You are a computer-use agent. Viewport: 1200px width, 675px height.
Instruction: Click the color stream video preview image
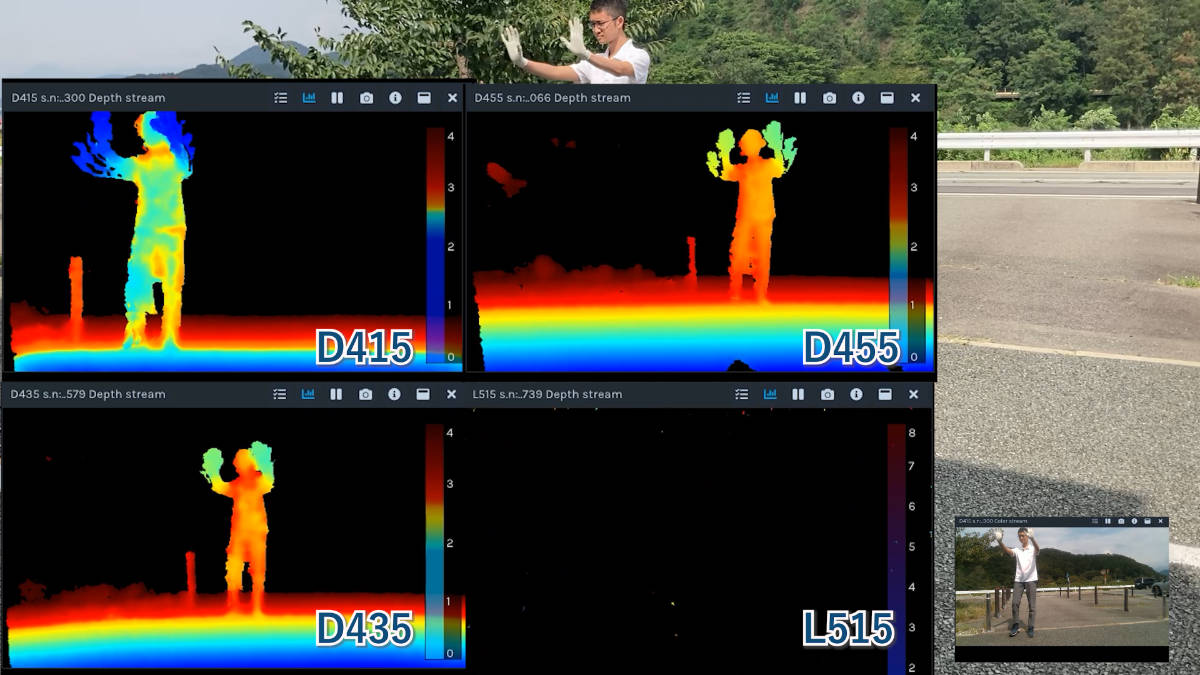[x=1062, y=586]
